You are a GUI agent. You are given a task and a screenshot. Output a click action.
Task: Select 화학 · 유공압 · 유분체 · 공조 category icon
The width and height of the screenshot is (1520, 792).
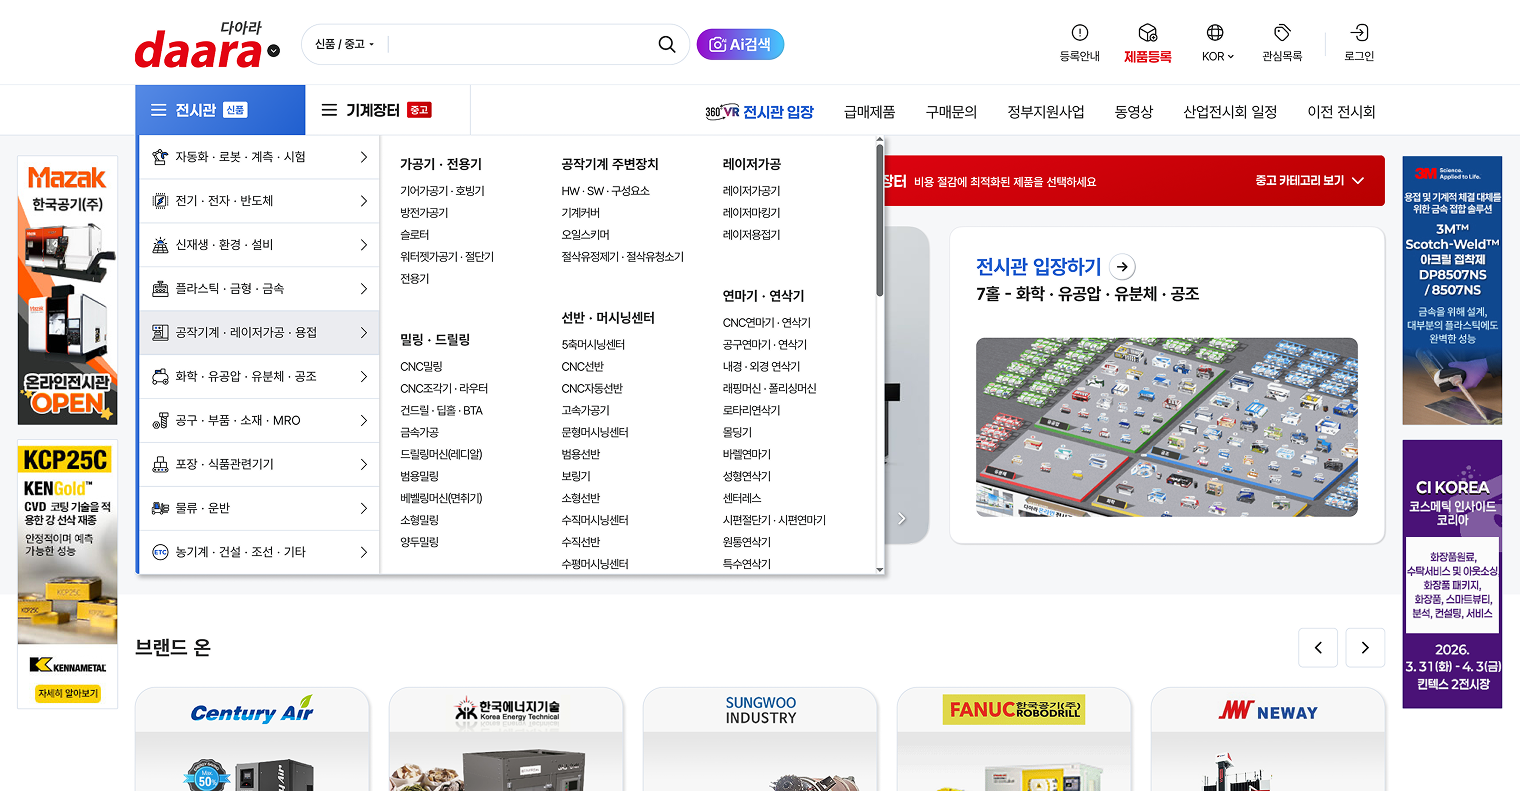pos(160,377)
